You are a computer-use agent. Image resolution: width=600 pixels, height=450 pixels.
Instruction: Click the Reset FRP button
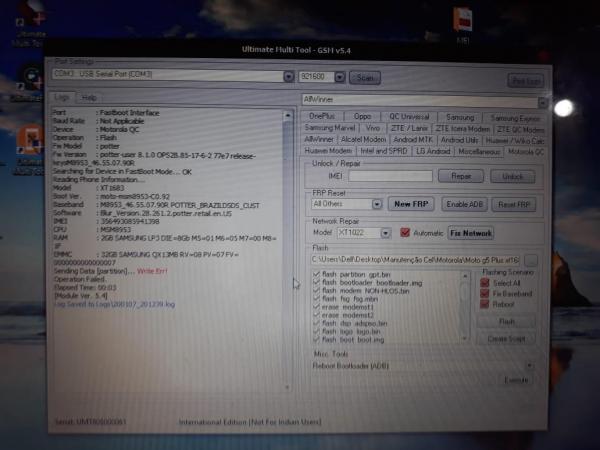click(x=514, y=205)
